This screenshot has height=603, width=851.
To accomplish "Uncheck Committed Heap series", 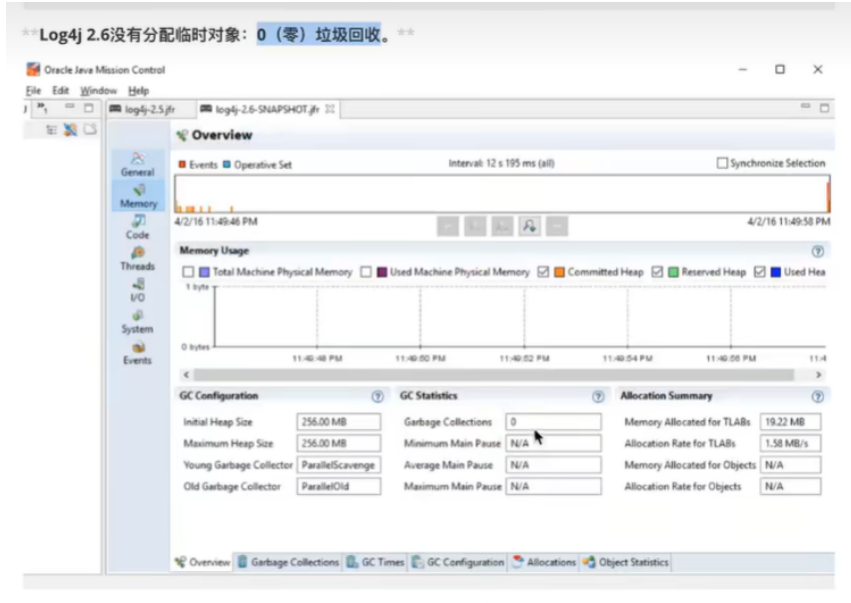I will 543,271.
